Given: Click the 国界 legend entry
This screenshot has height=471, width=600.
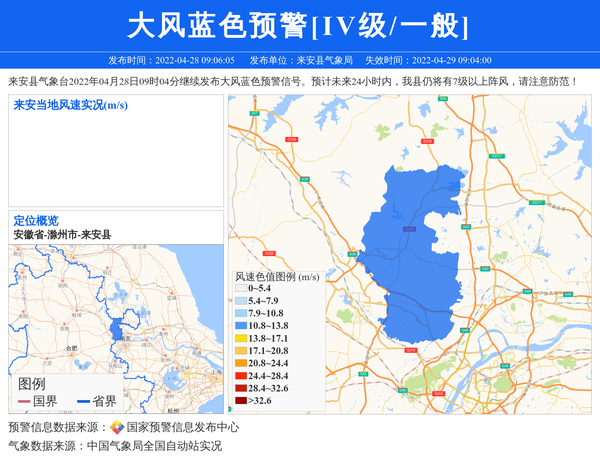Looking at the screenshot, I should coord(38,401).
